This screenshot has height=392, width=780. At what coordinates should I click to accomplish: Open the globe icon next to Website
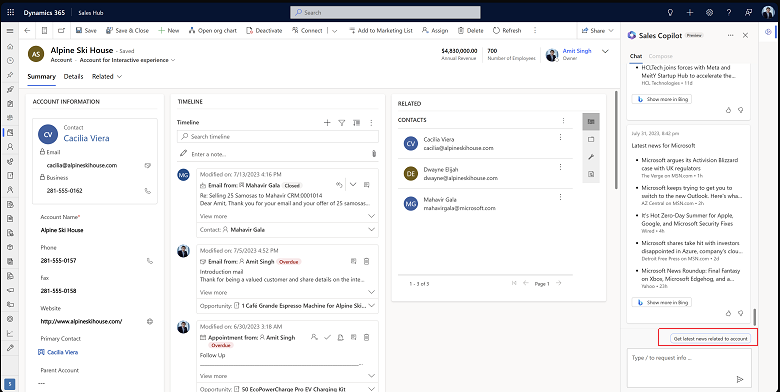tap(150, 321)
